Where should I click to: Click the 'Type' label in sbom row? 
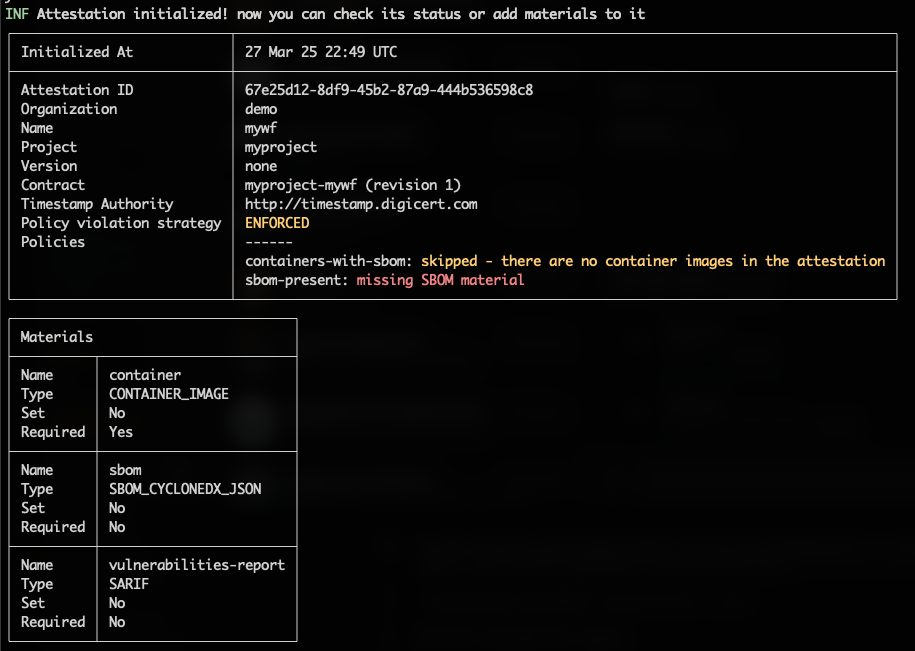click(x=37, y=489)
